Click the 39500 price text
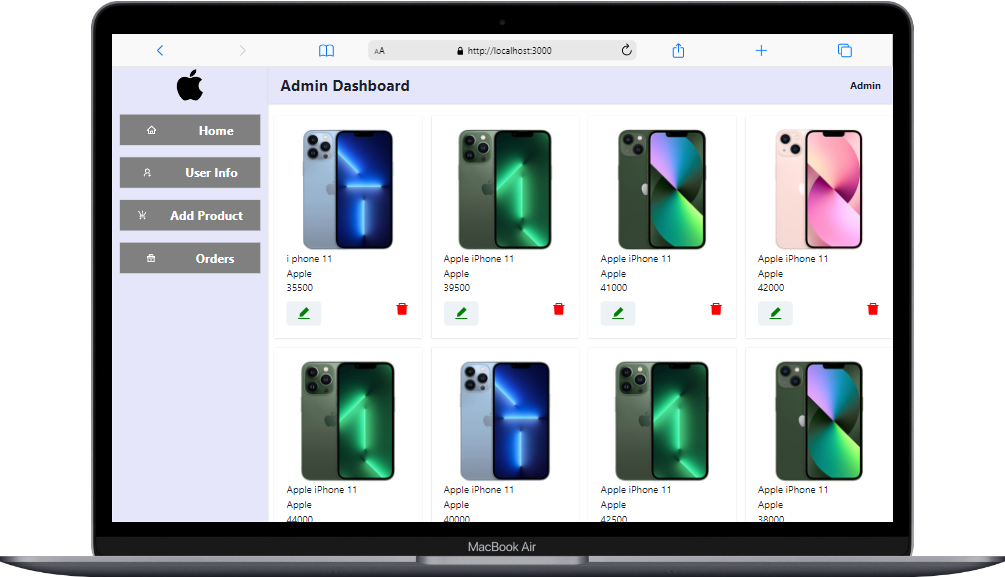 (457, 287)
